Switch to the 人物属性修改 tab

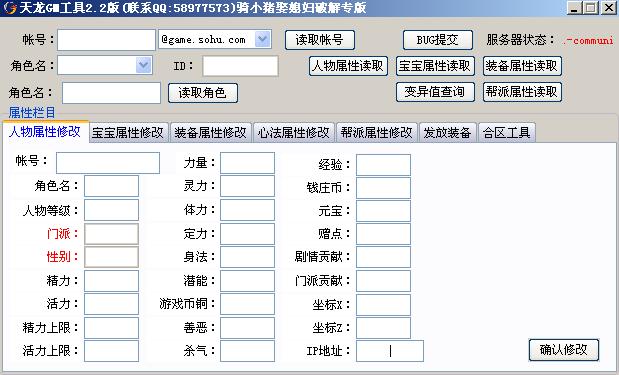coord(45,131)
